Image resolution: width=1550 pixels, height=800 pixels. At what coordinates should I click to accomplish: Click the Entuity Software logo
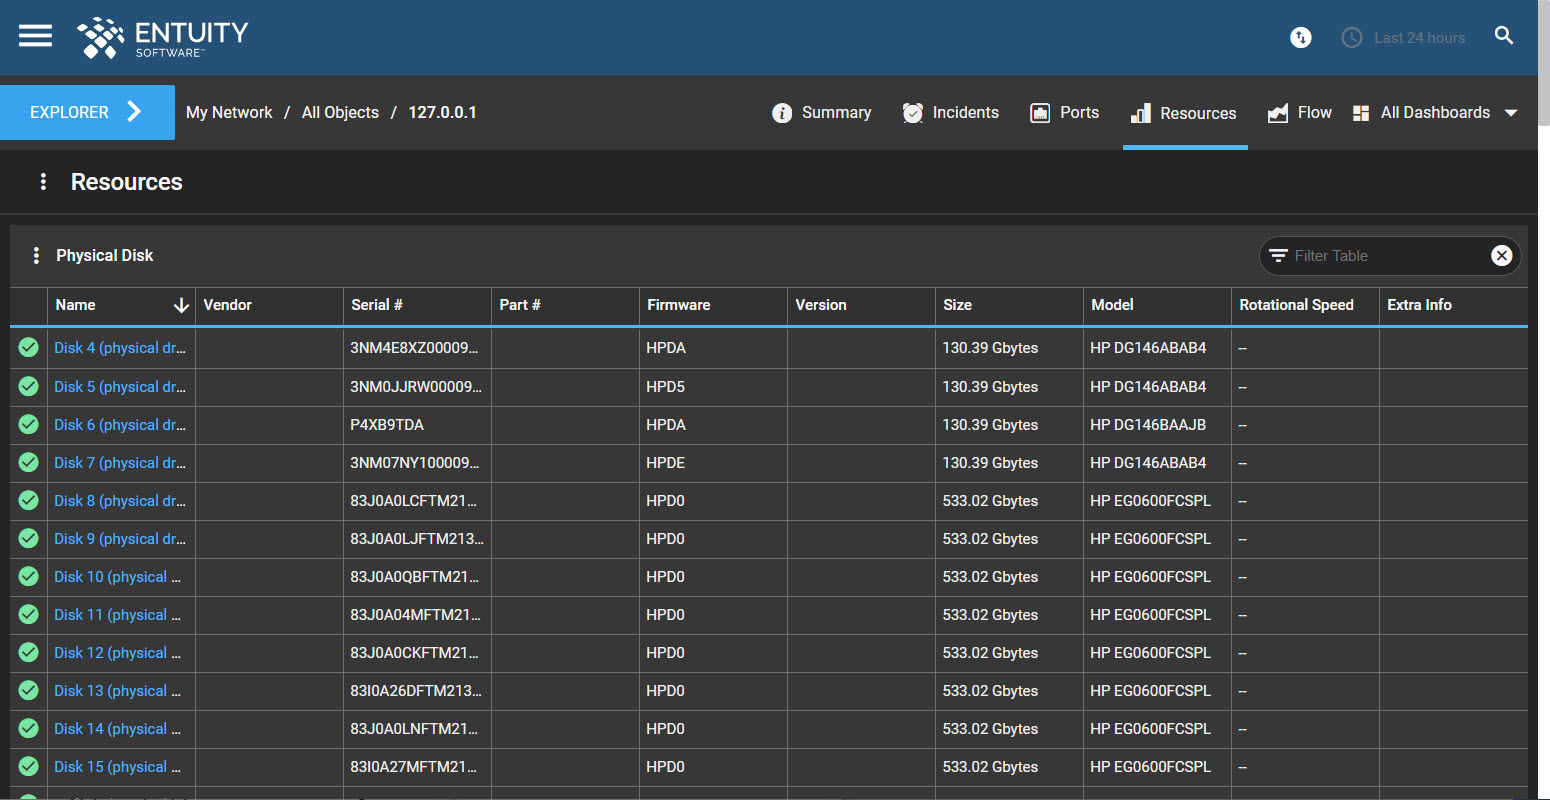click(x=163, y=38)
